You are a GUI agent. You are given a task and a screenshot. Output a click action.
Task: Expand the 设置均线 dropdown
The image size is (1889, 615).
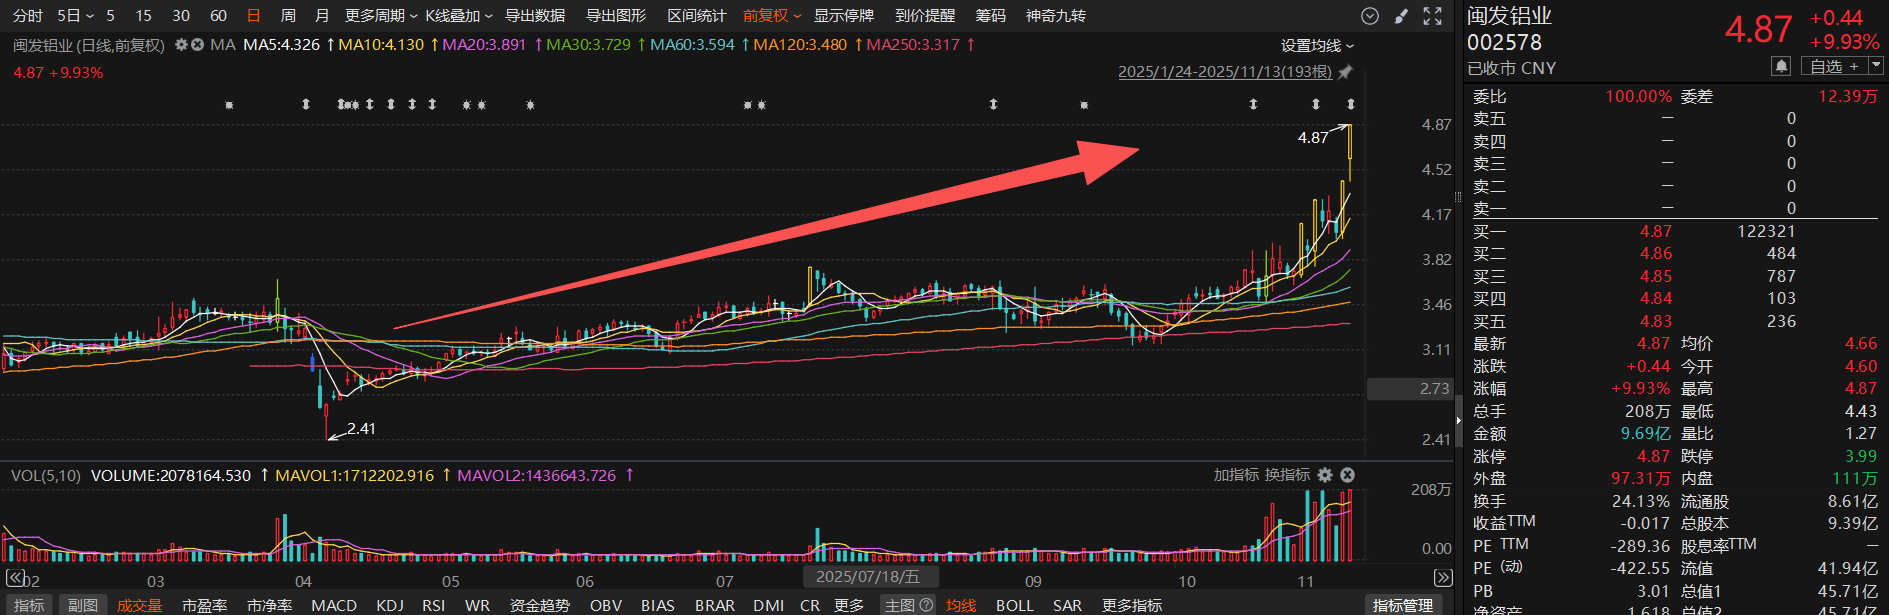1317,46
